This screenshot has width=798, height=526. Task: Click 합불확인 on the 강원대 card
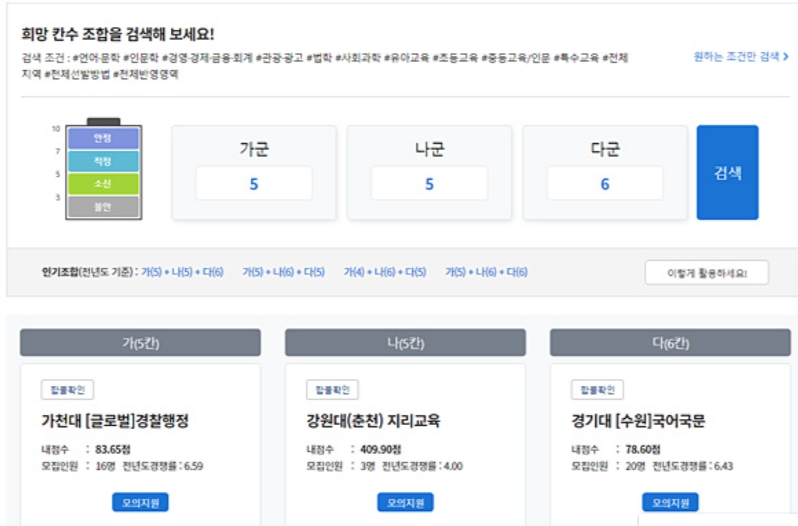(x=332, y=390)
